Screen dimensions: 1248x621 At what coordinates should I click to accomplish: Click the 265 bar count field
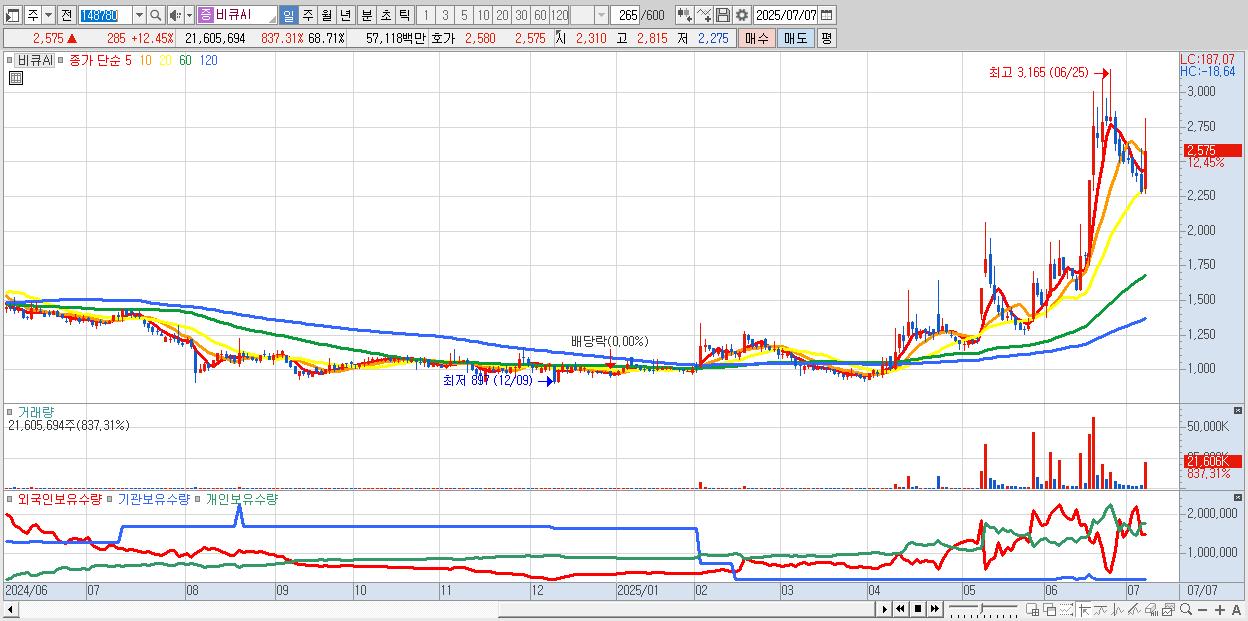click(x=624, y=15)
